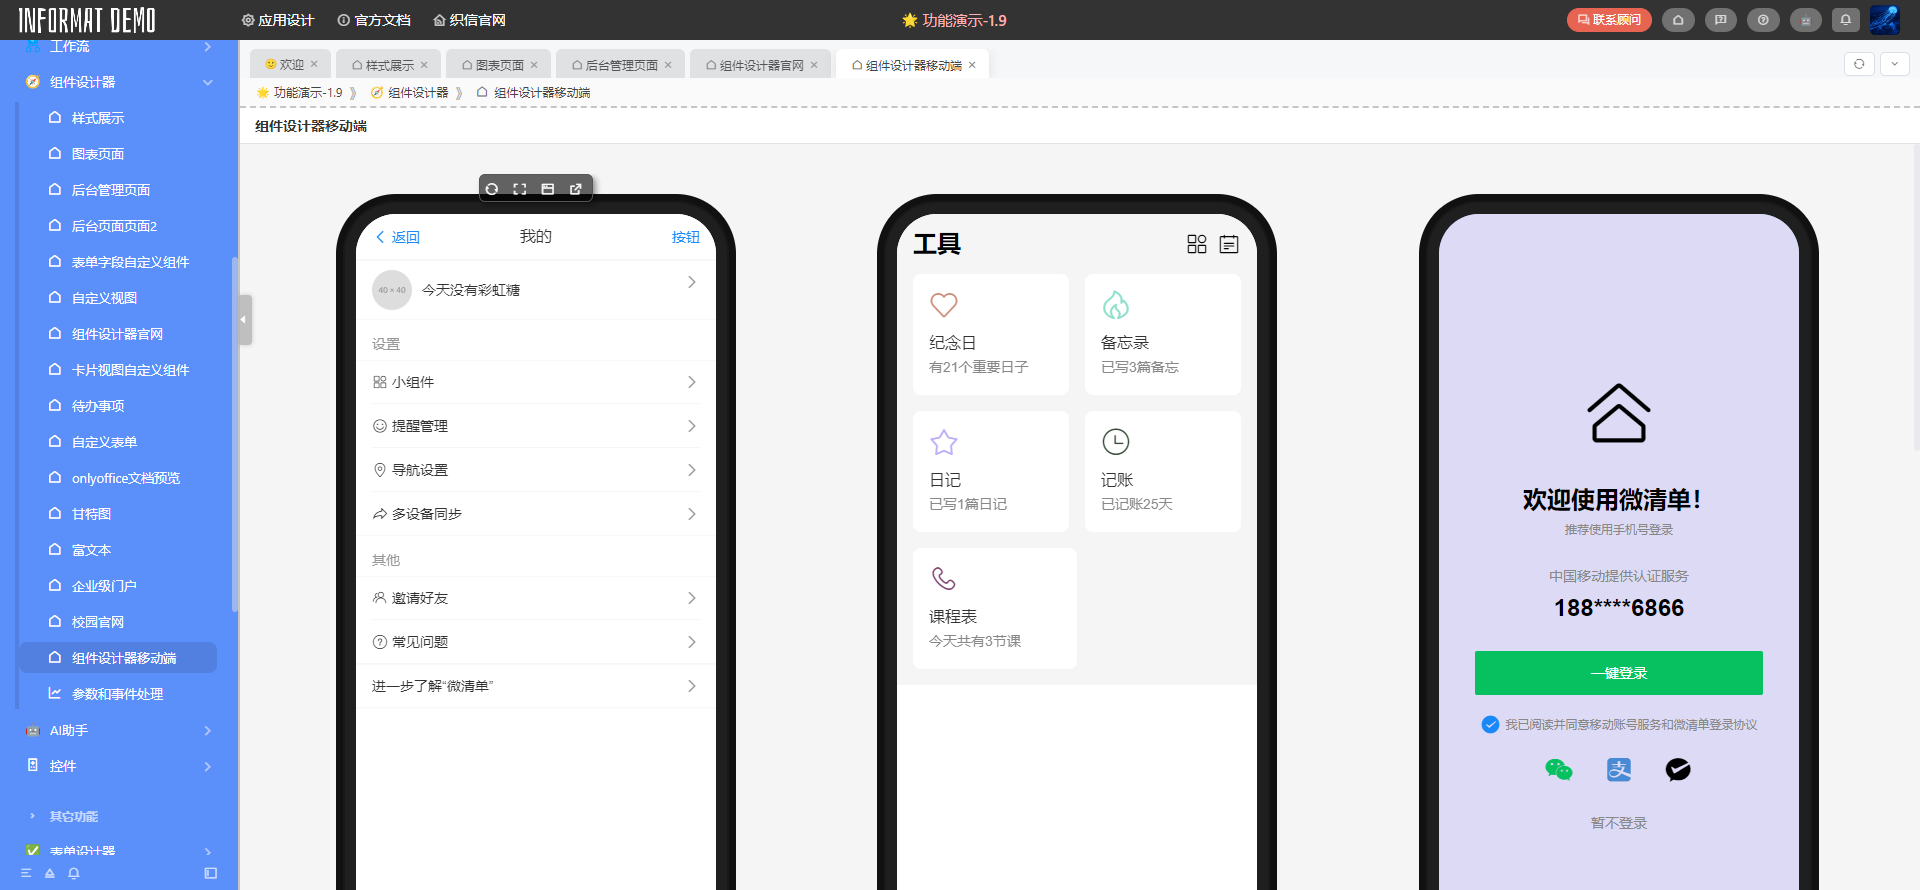Expand the 表单设计器 sidebar group
This screenshot has height=890, width=1920.
208,852
